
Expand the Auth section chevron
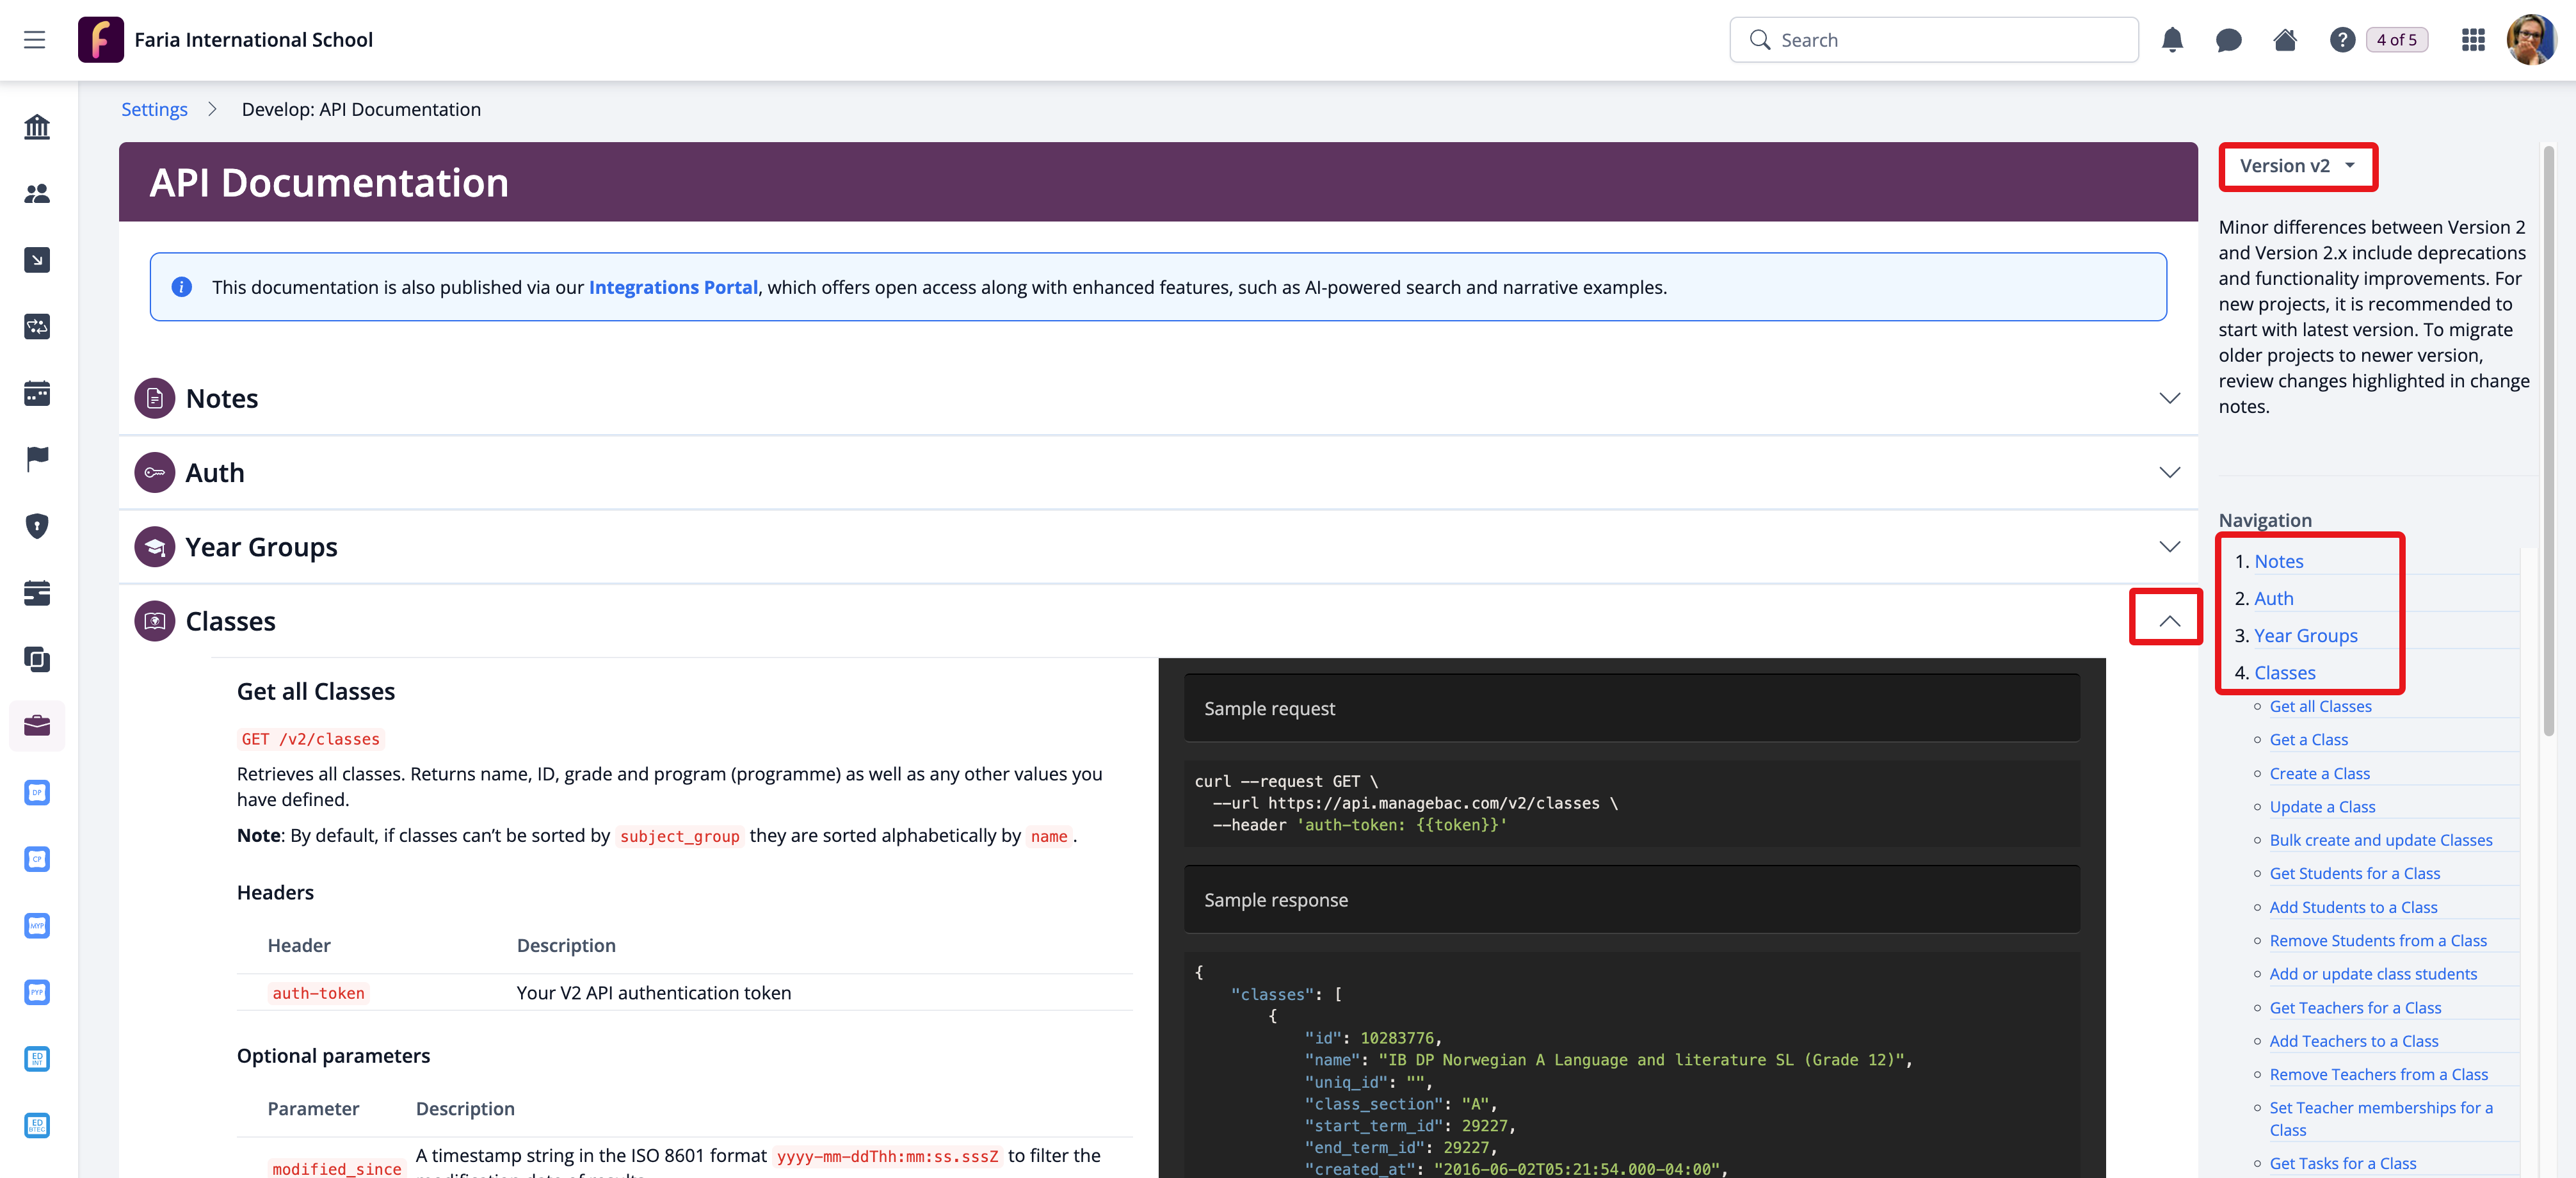[2169, 472]
